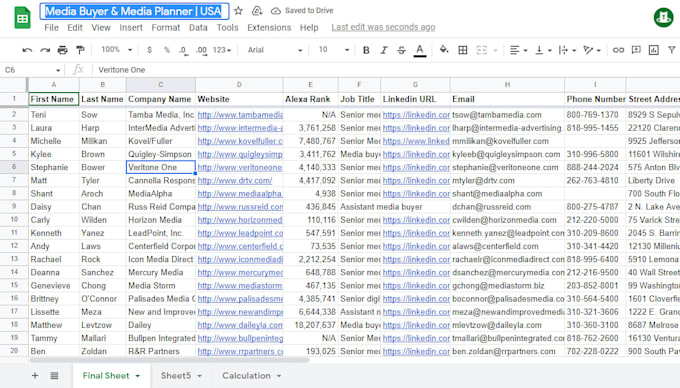680x388 pixels.
Task: Toggle bold formatting
Action: 366,50
